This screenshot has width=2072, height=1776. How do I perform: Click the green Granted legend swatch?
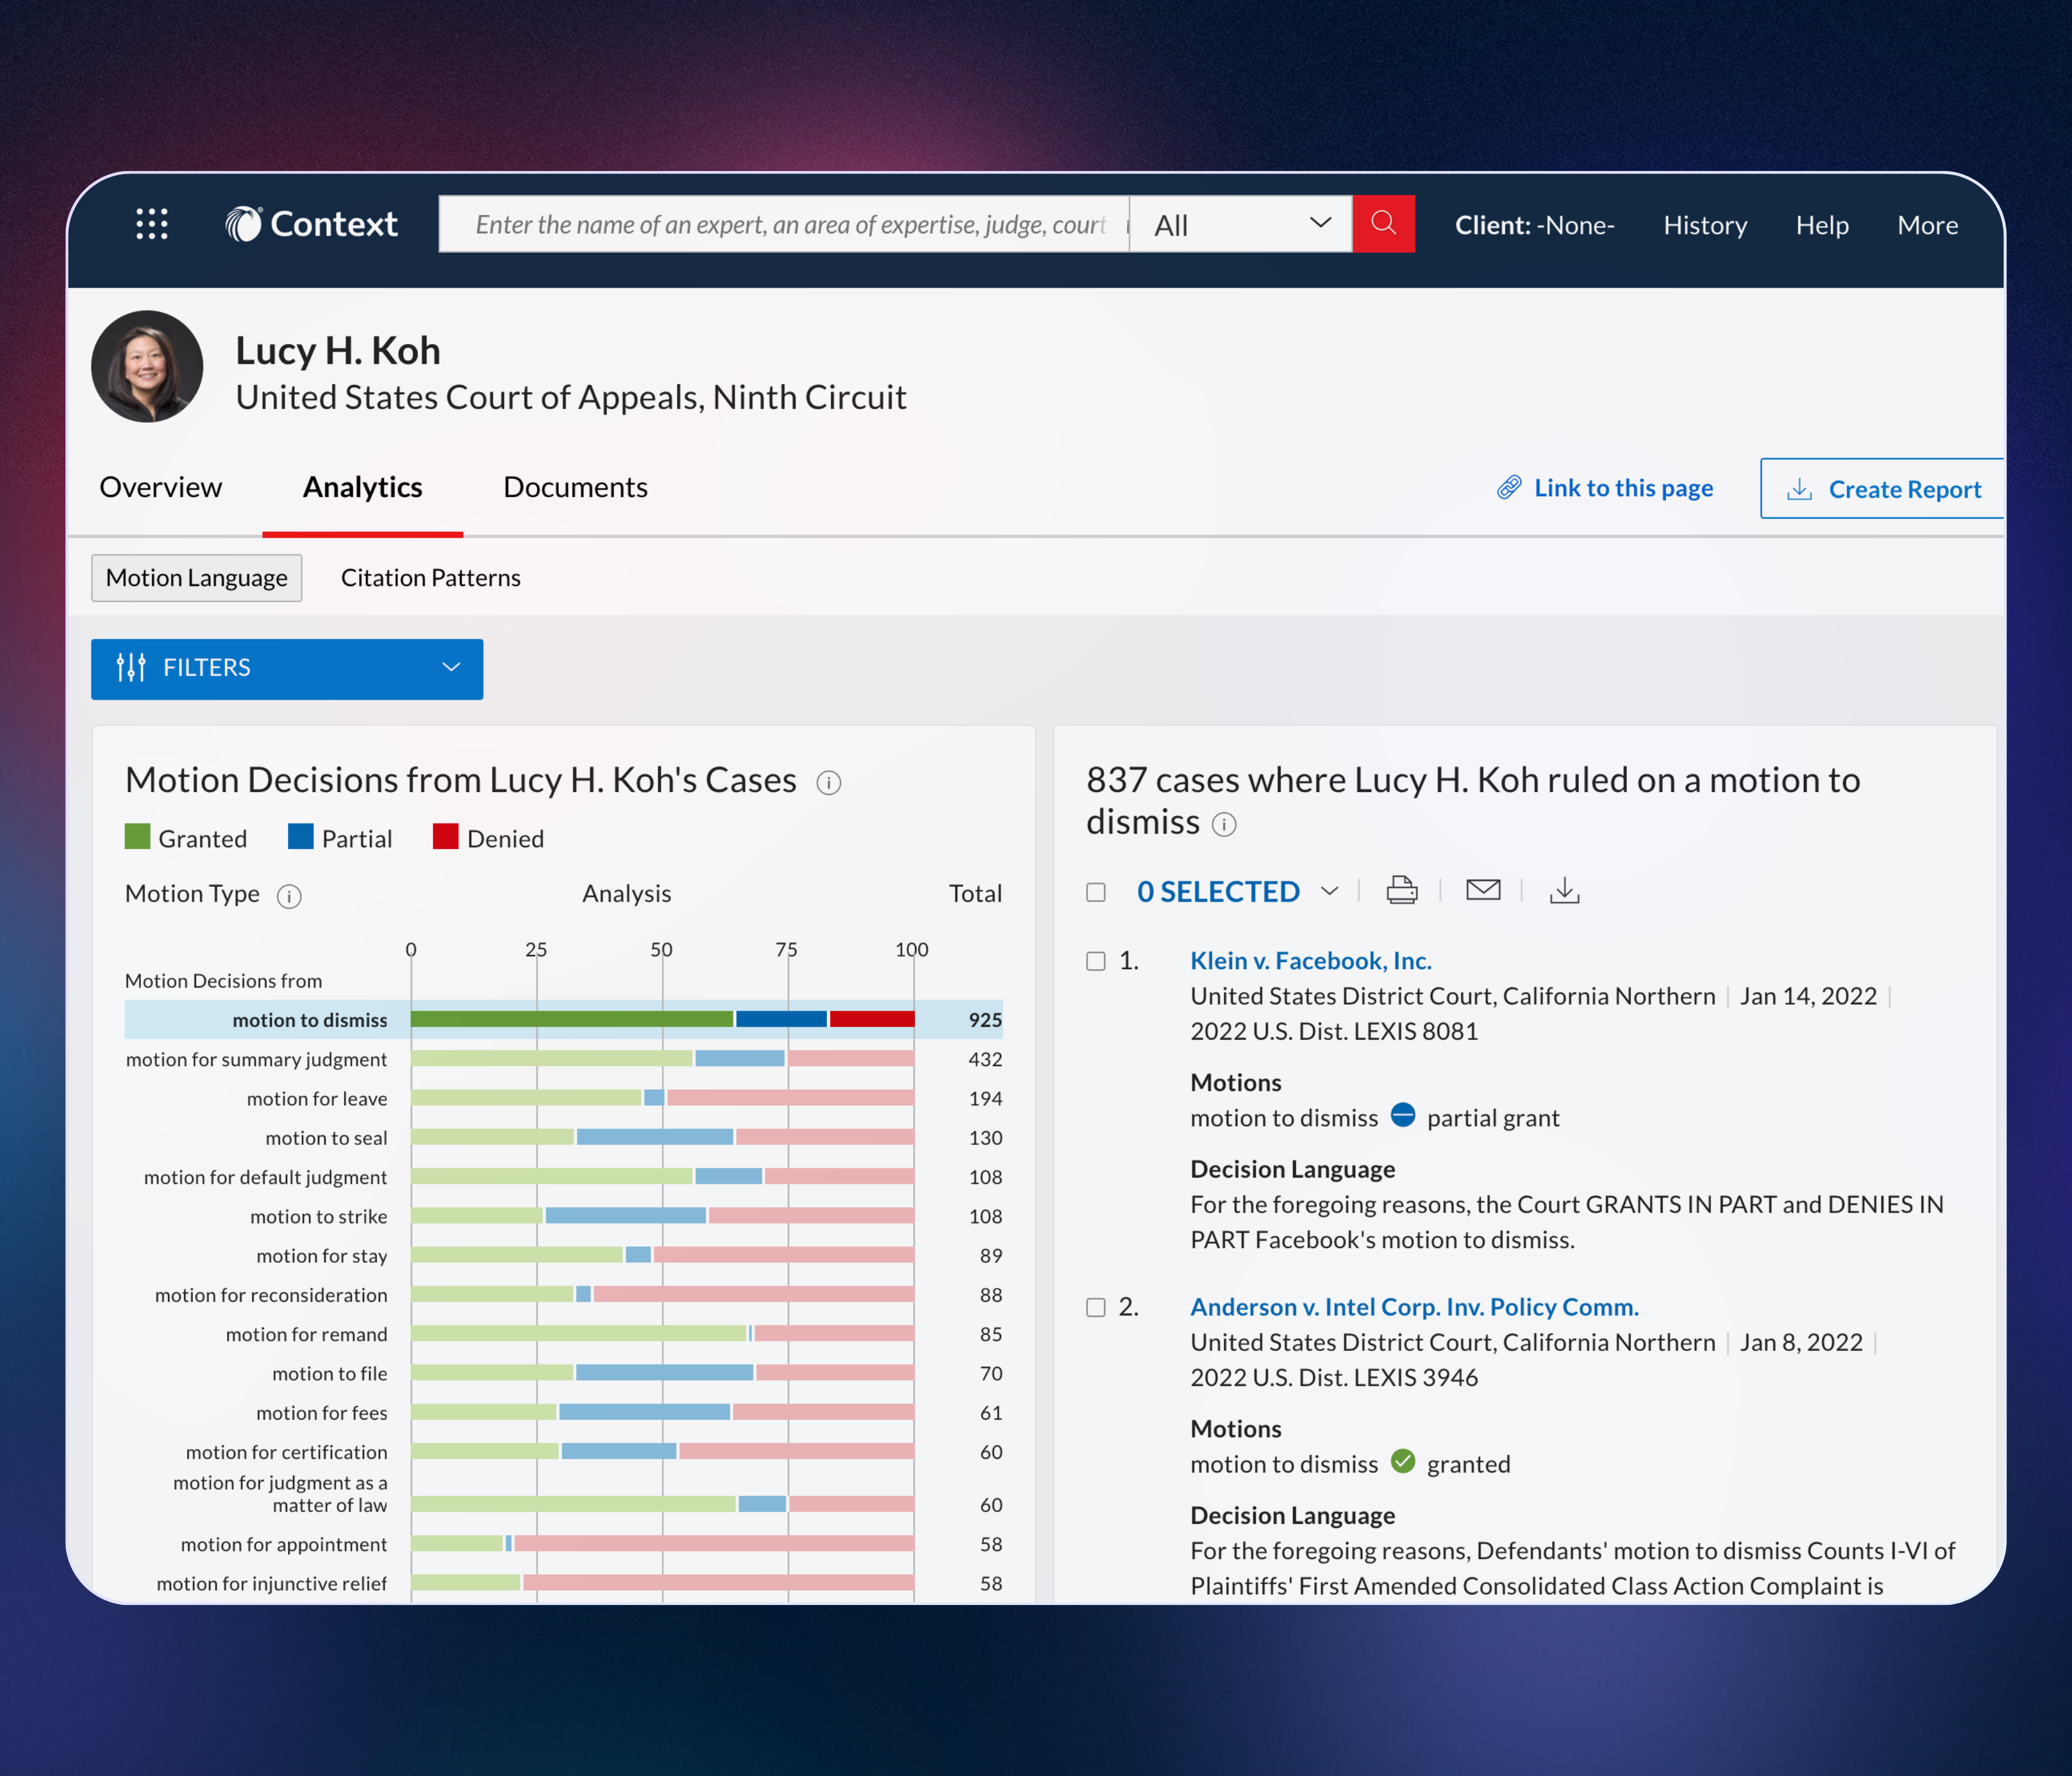coord(137,837)
